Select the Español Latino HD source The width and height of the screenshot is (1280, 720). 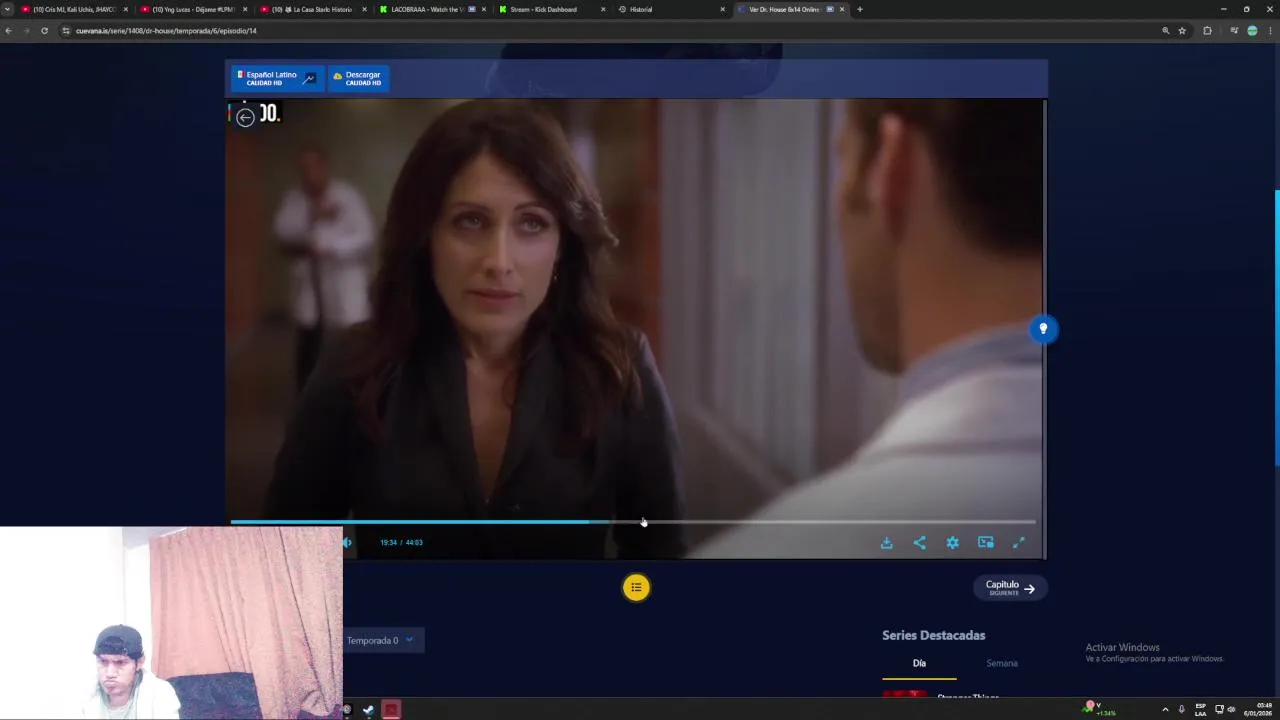pos(276,78)
